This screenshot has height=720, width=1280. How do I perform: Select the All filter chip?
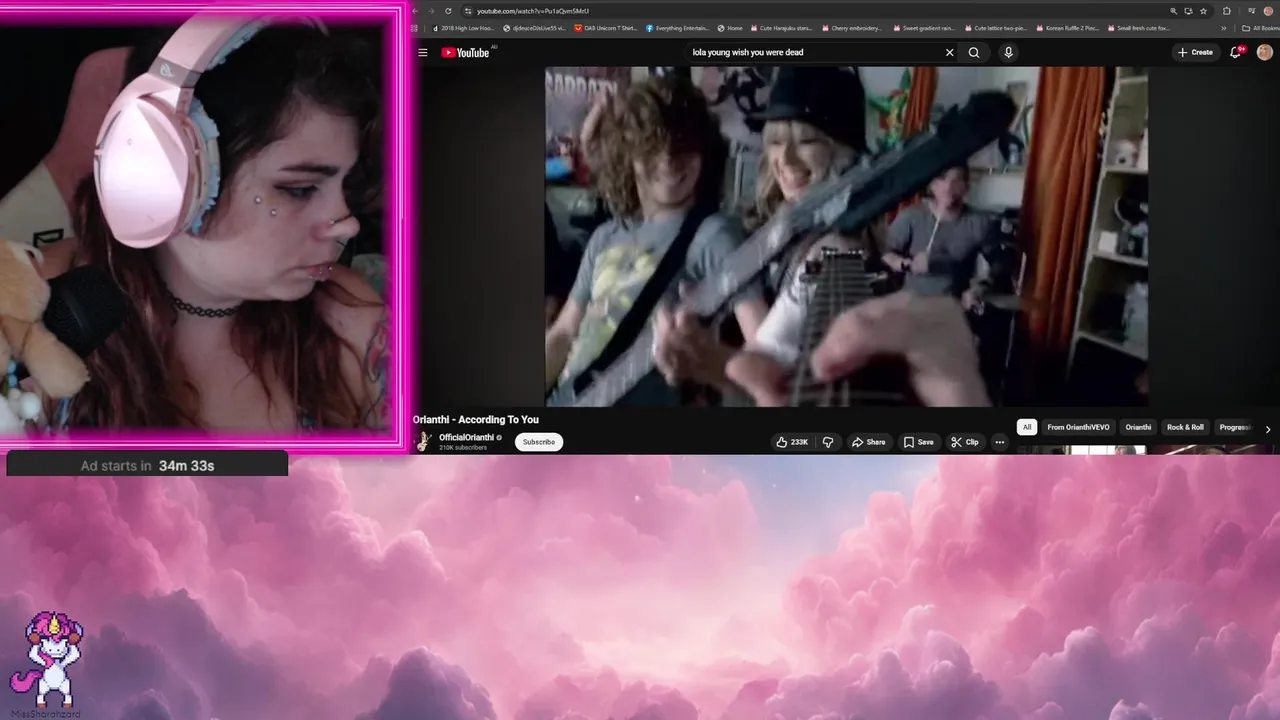[1026, 427]
